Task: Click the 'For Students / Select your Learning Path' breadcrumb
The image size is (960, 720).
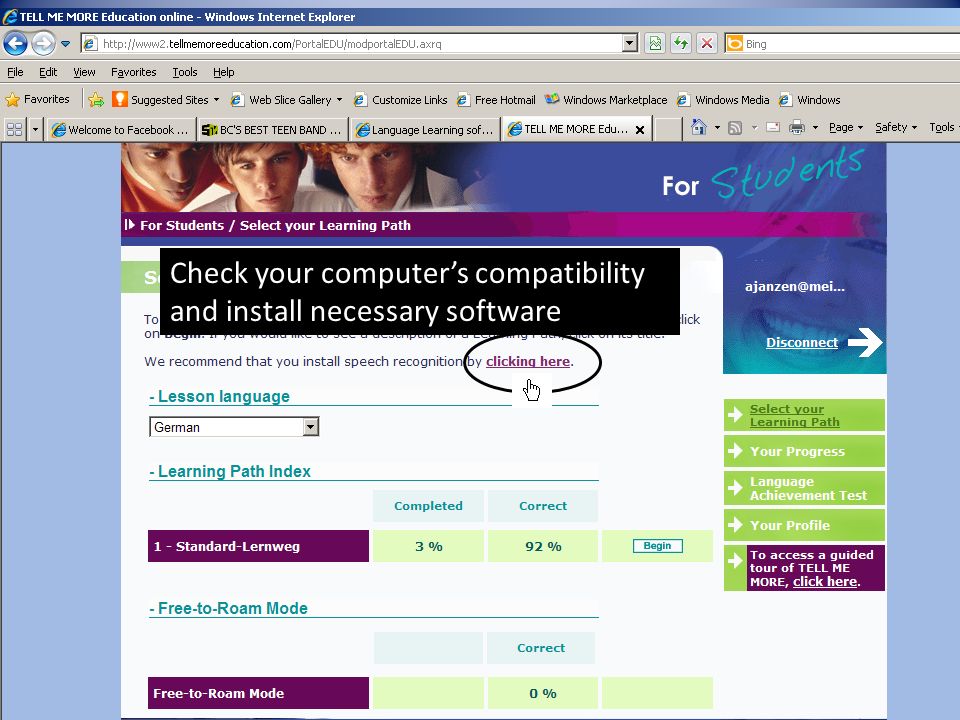Action: pos(275,225)
